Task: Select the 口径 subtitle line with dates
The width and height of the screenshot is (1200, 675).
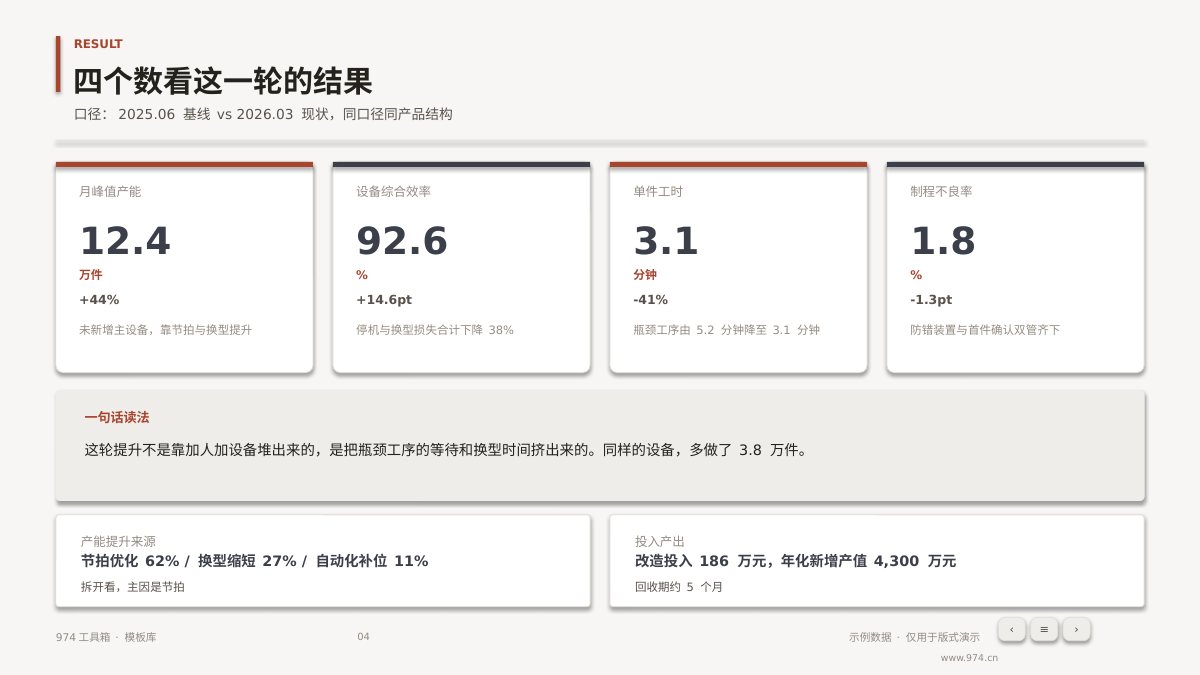Action: (x=263, y=114)
